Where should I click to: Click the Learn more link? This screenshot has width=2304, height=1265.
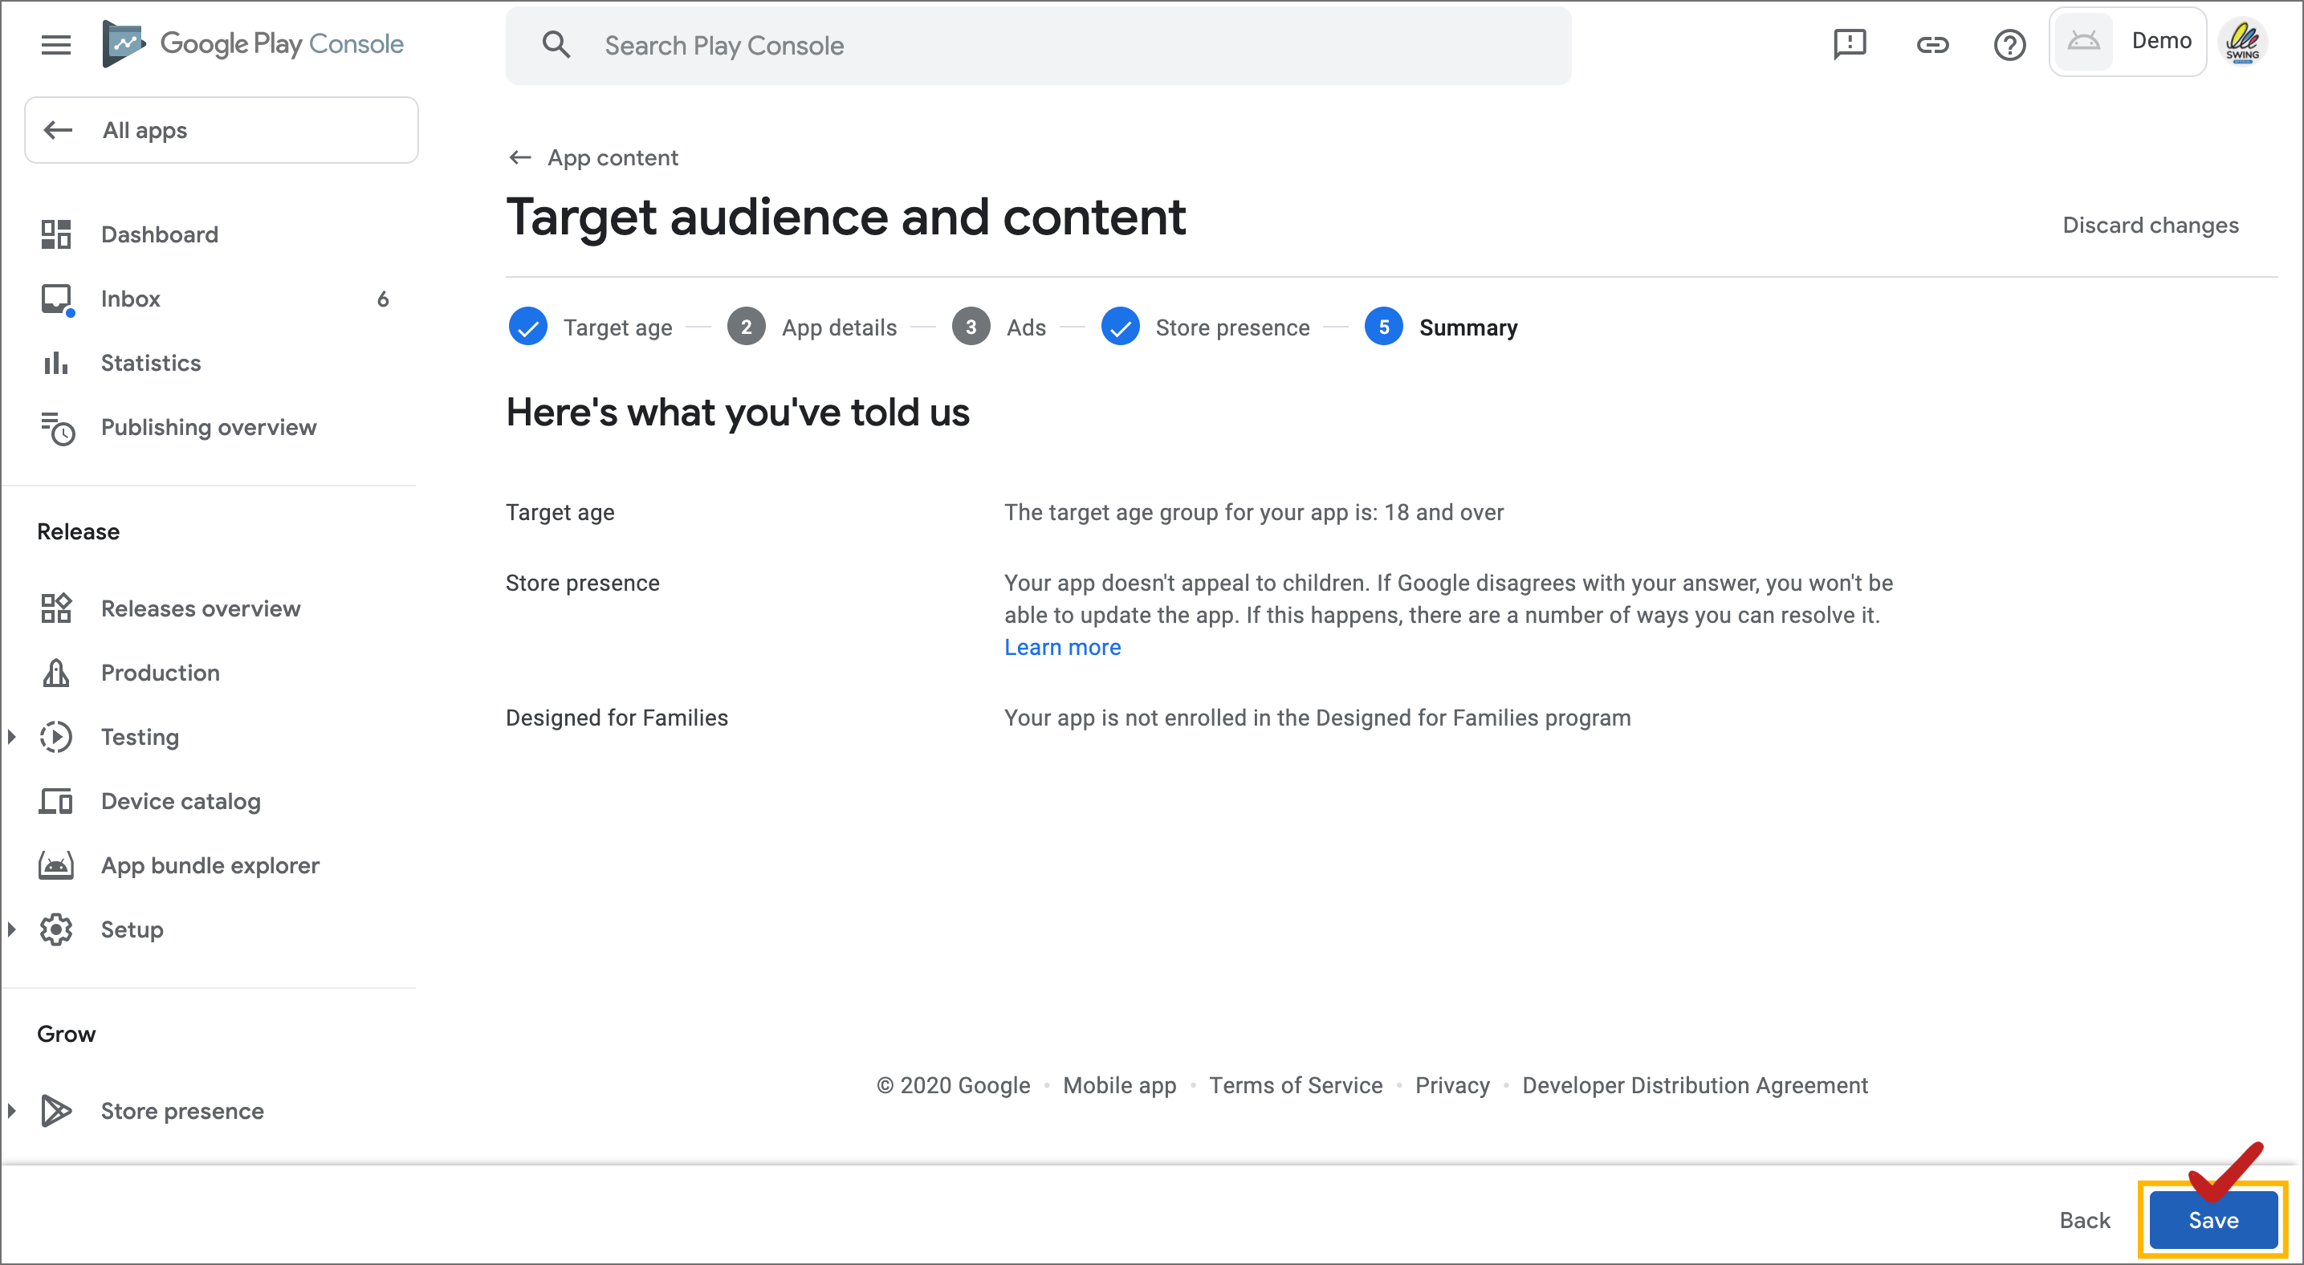pos(1062,647)
